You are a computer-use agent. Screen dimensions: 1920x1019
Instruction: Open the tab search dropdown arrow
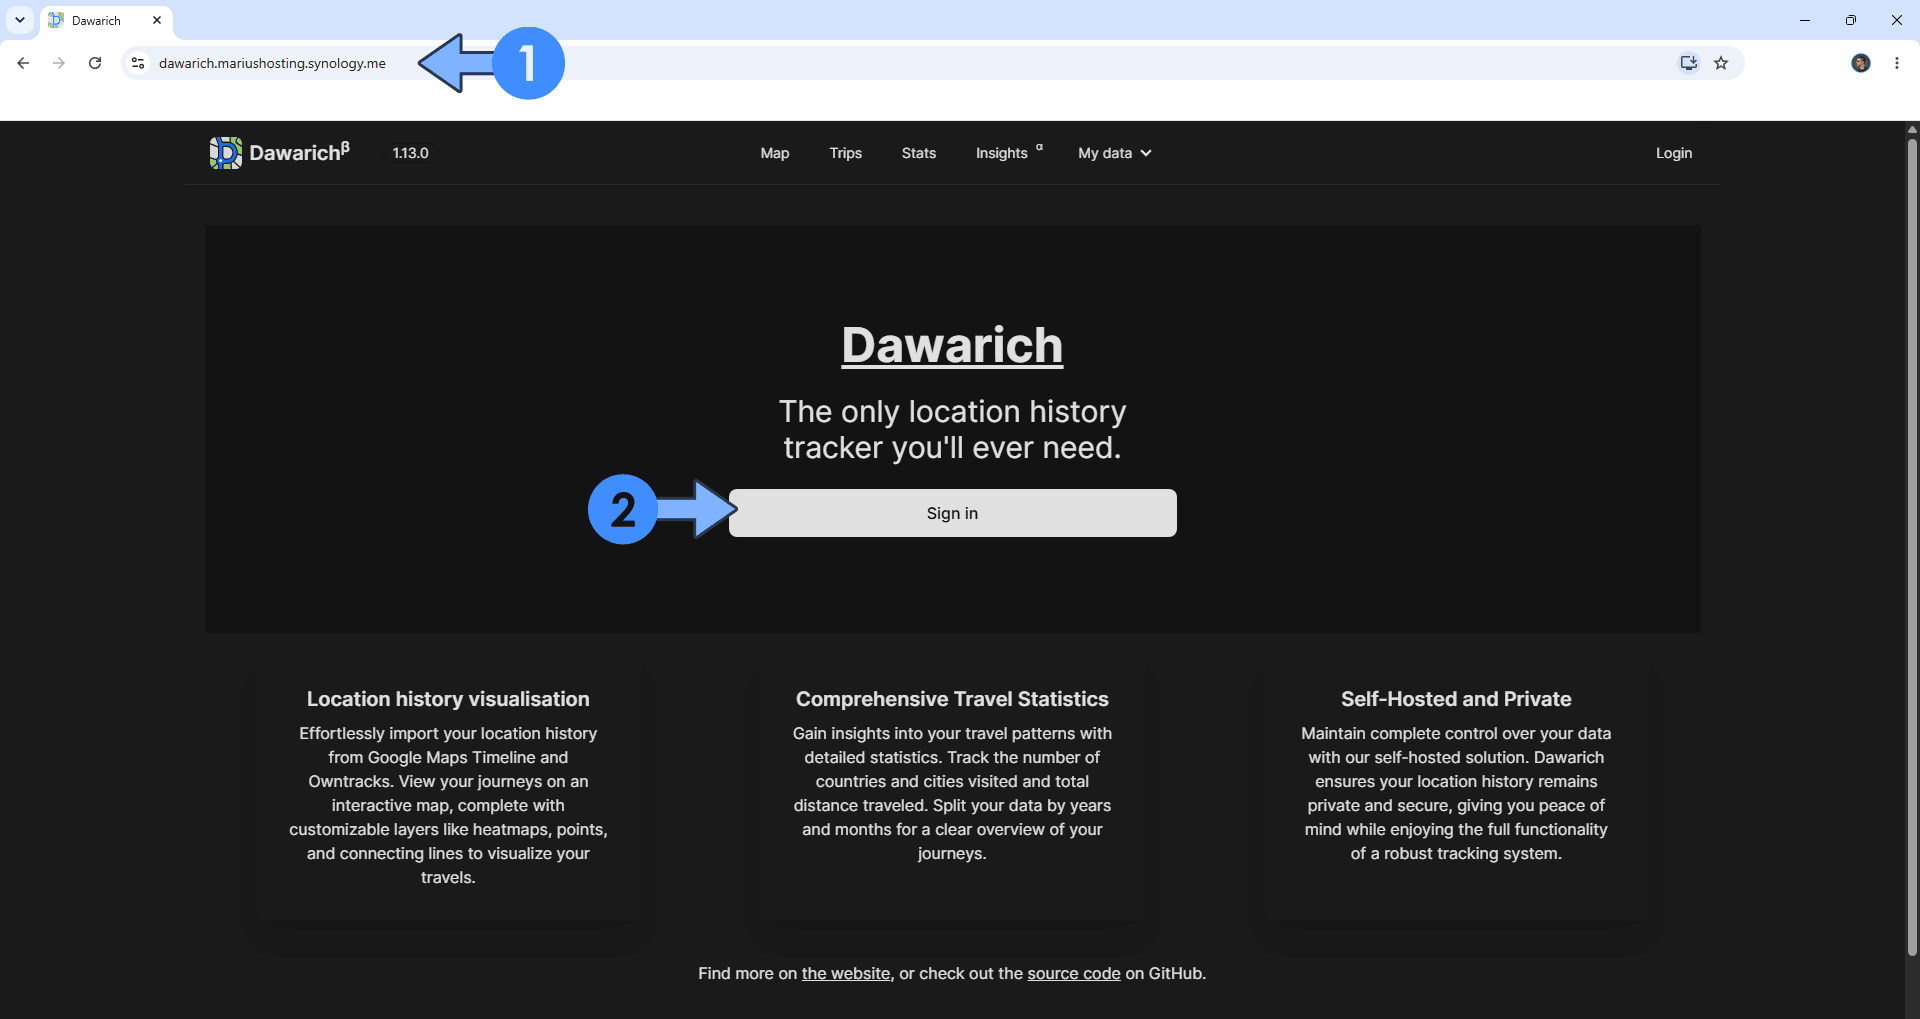pyautogui.click(x=20, y=20)
